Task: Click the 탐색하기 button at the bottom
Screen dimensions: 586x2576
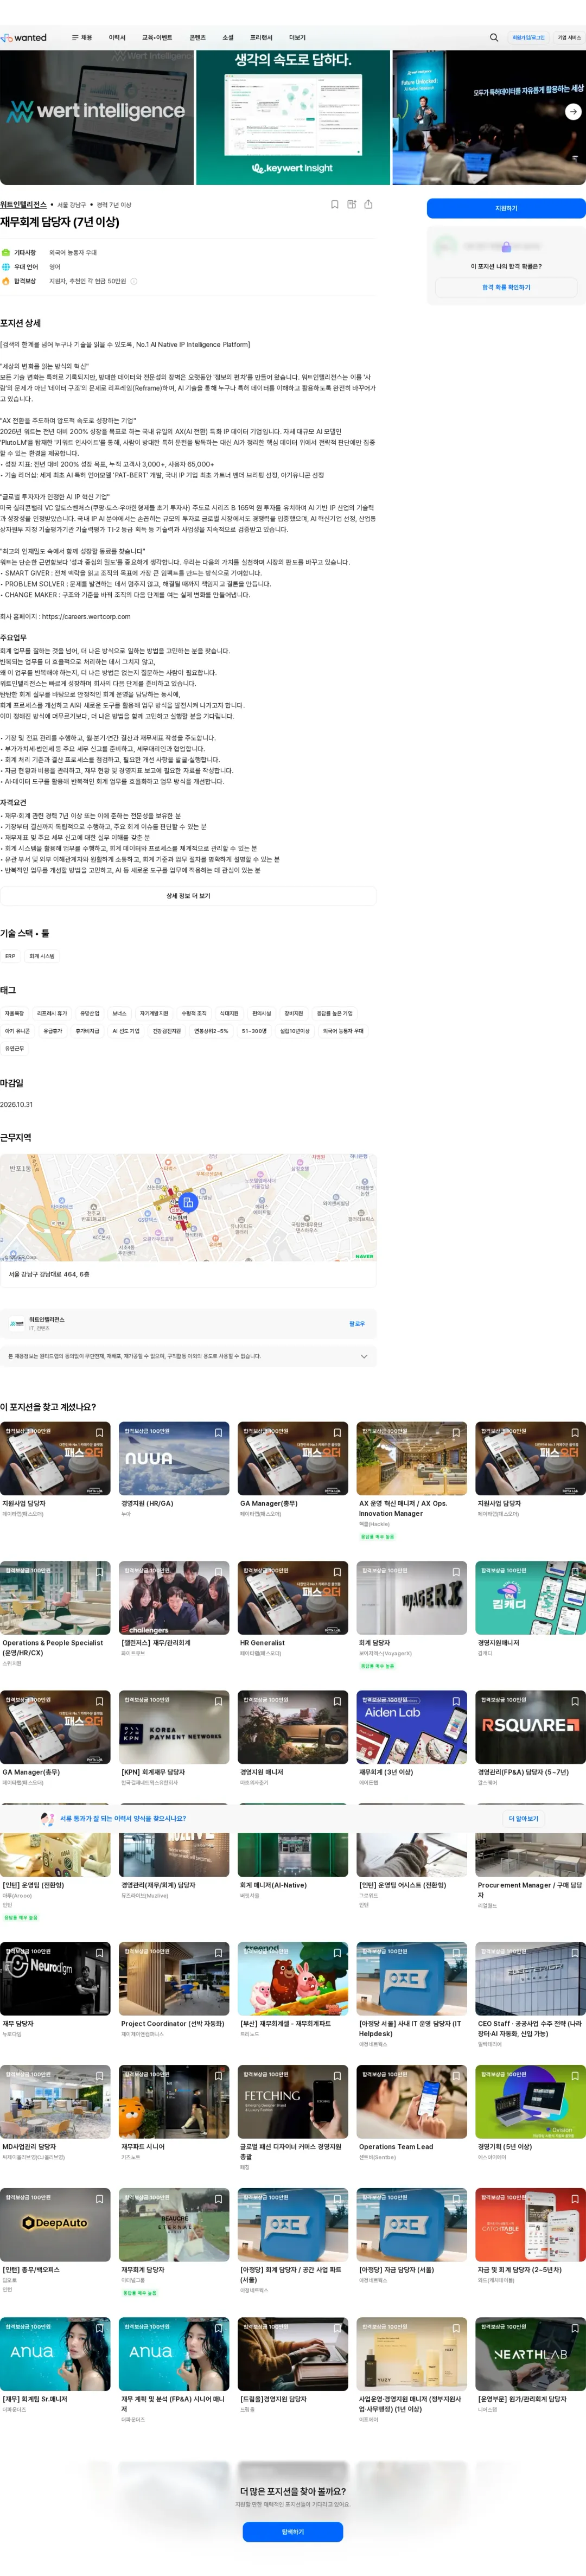Action: [293, 2531]
